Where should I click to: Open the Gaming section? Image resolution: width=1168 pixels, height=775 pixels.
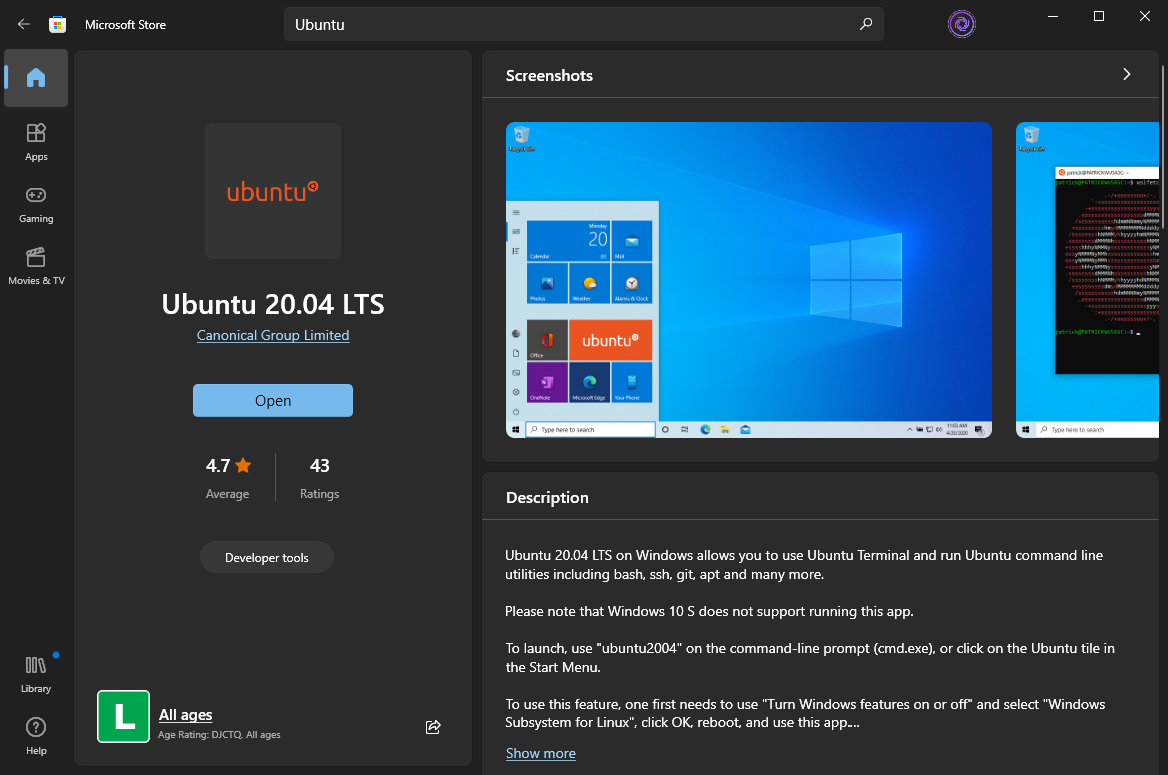coord(36,204)
